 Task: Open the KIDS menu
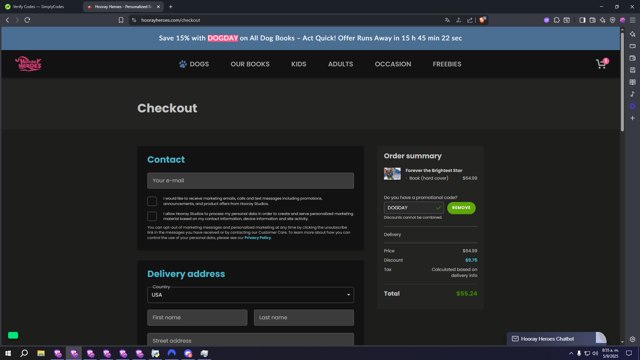coord(298,64)
